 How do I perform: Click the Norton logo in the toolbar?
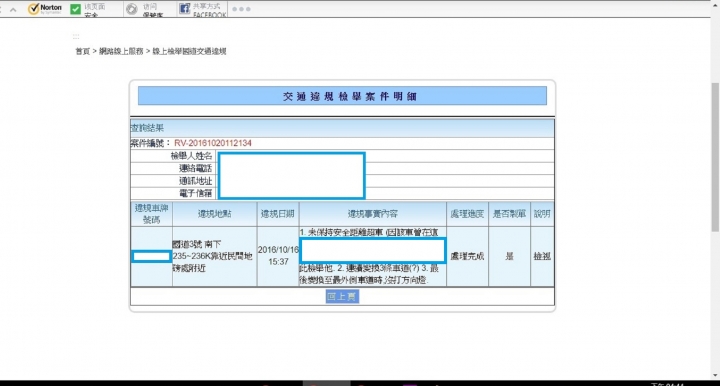[x=45, y=9]
